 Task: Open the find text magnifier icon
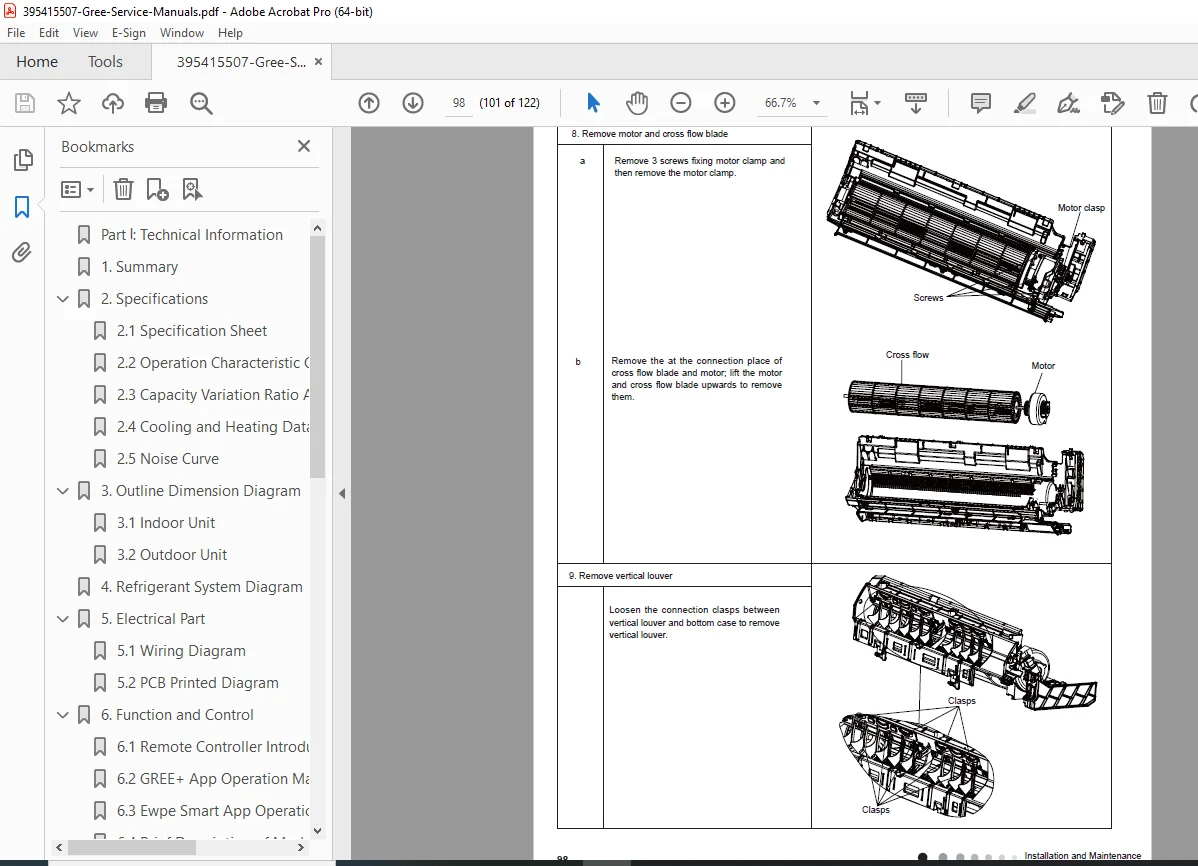pyautogui.click(x=201, y=103)
